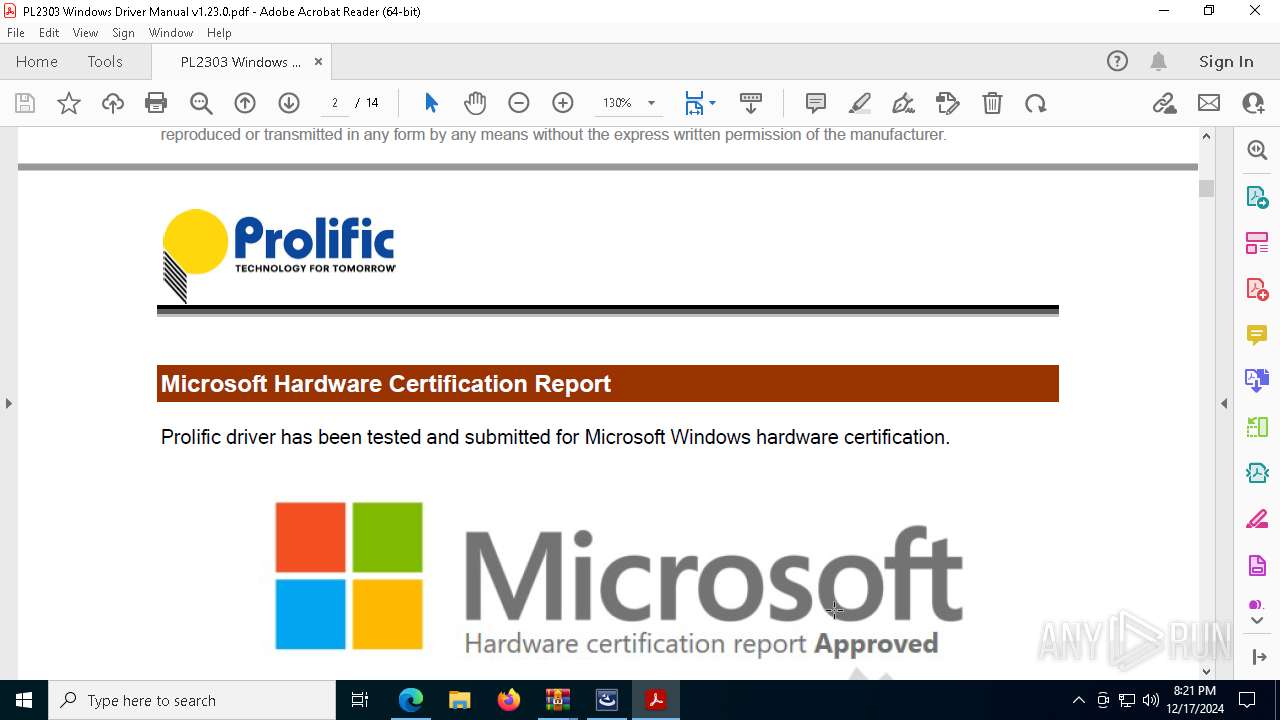Open search tool in right pane

[1257, 150]
